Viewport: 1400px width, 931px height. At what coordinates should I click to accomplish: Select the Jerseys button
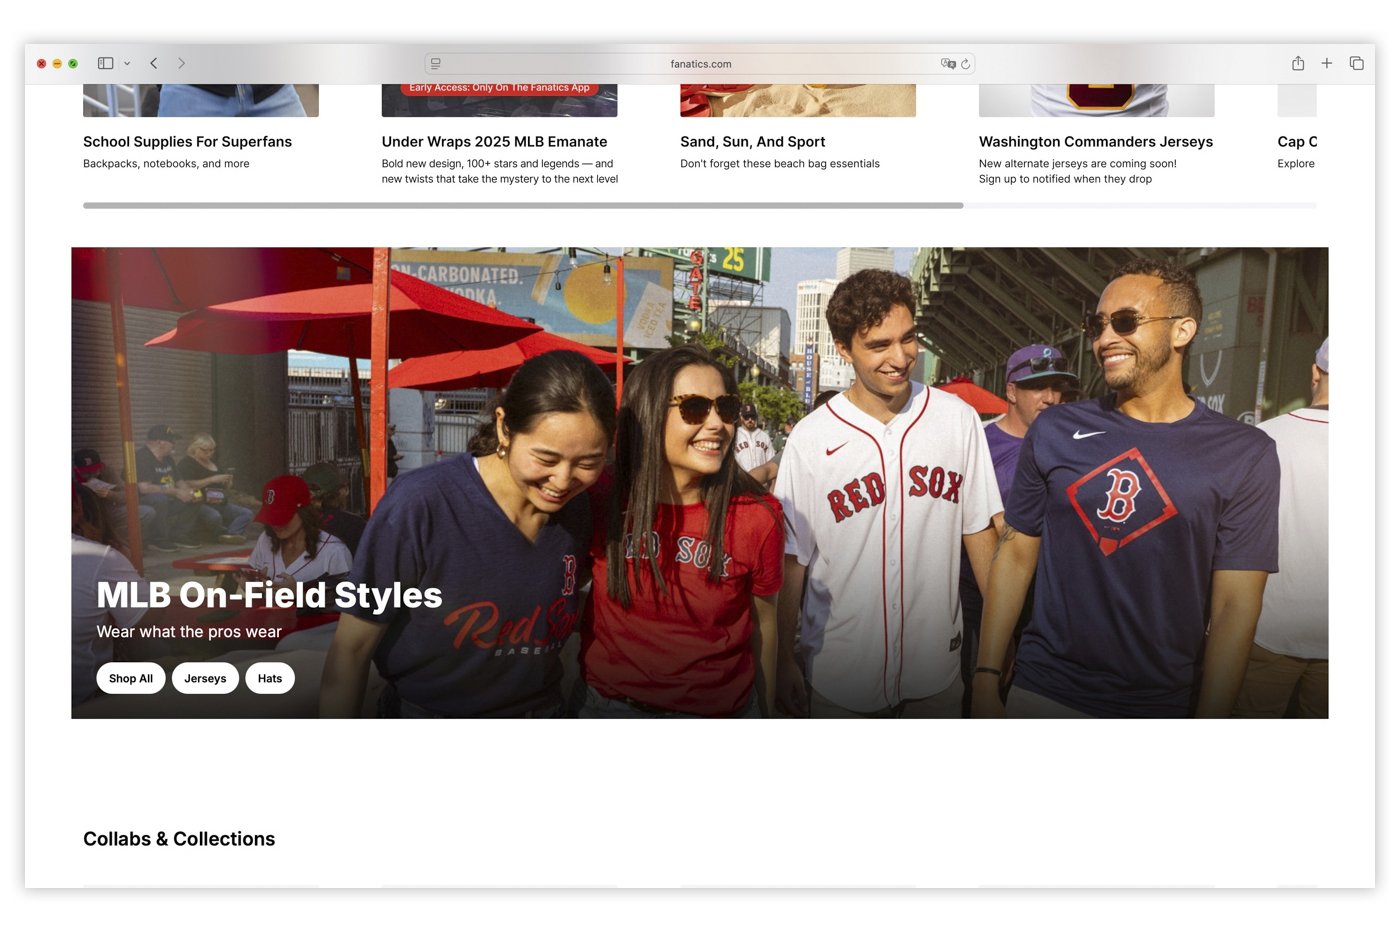click(x=205, y=678)
